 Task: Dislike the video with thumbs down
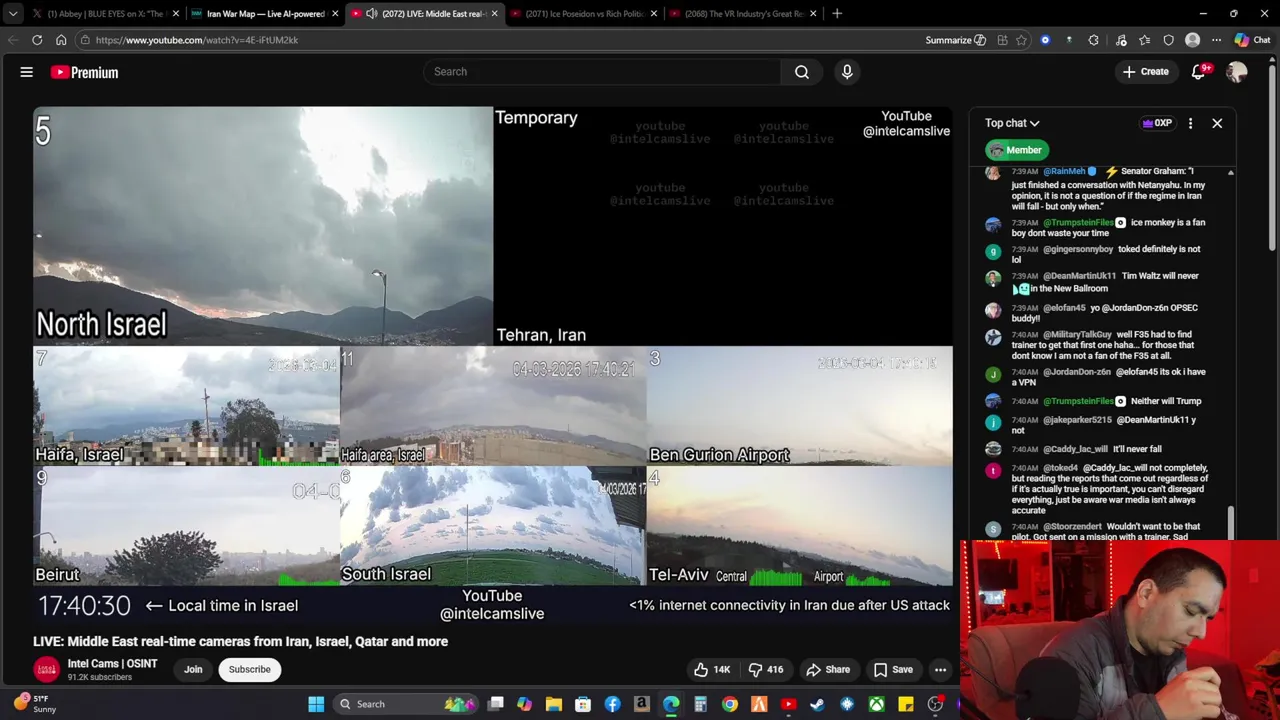pos(766,670)
